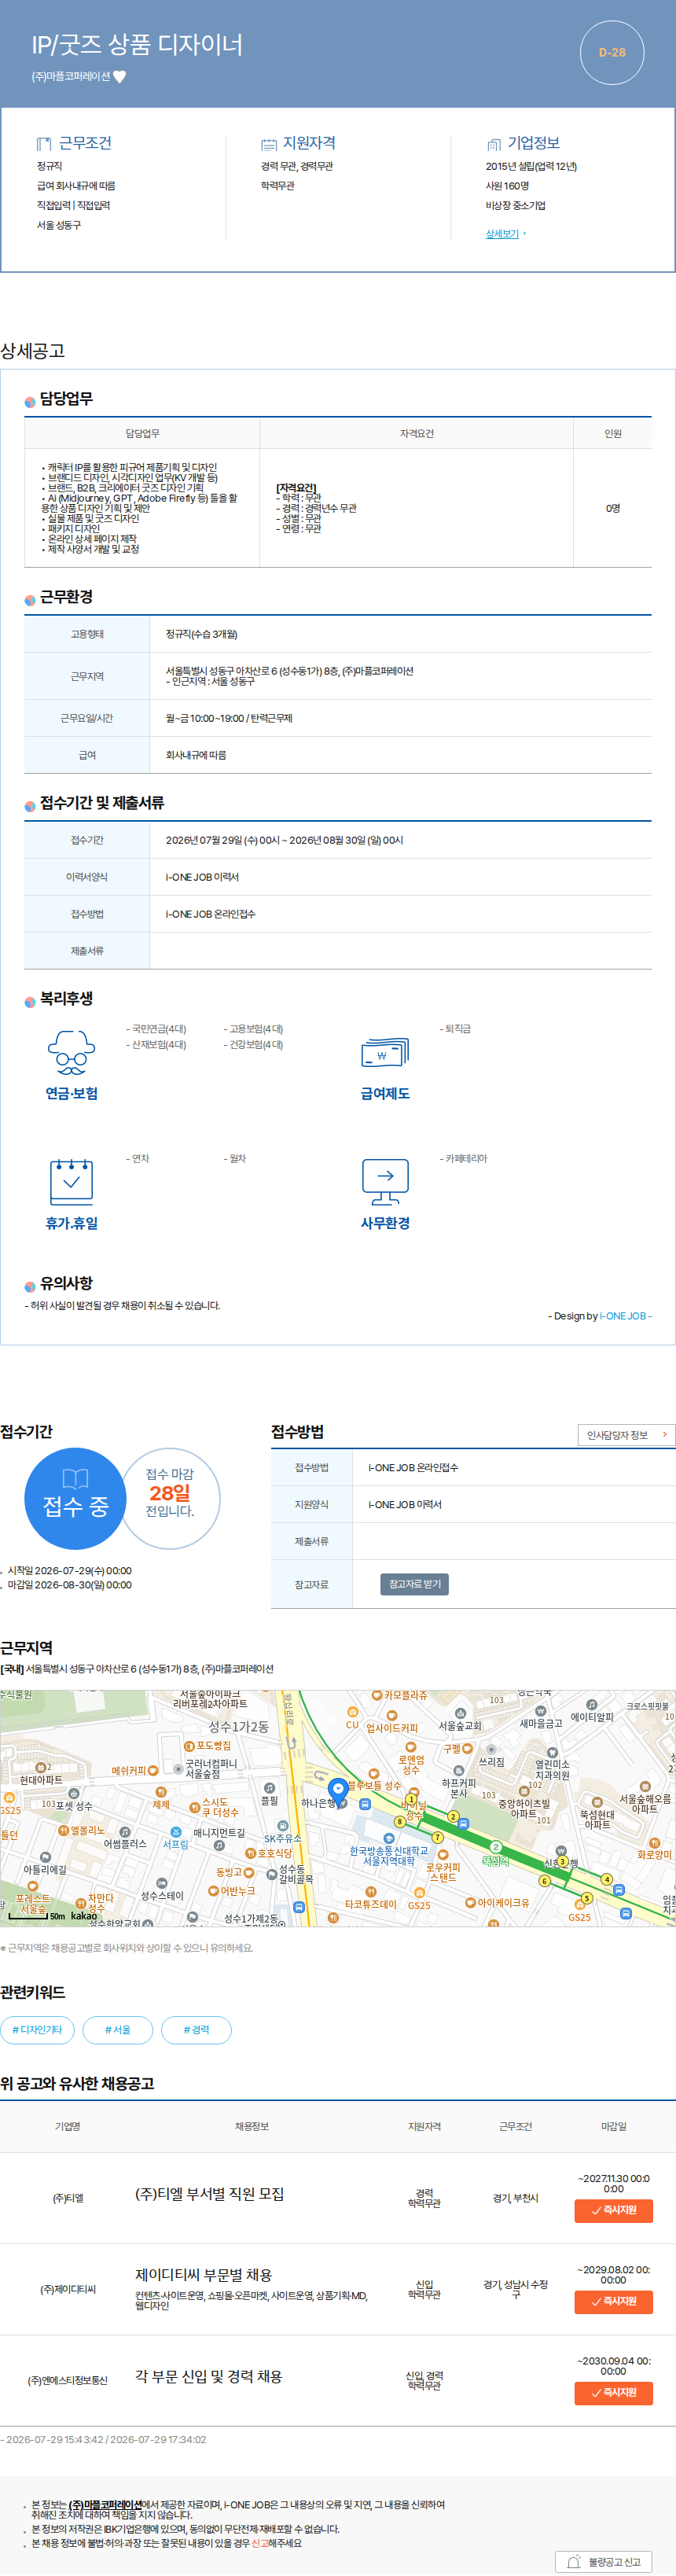Screen dimensions: 676x2576
Task: Click the 불량공고 신고 button
Action: [x=604, y=2562]
